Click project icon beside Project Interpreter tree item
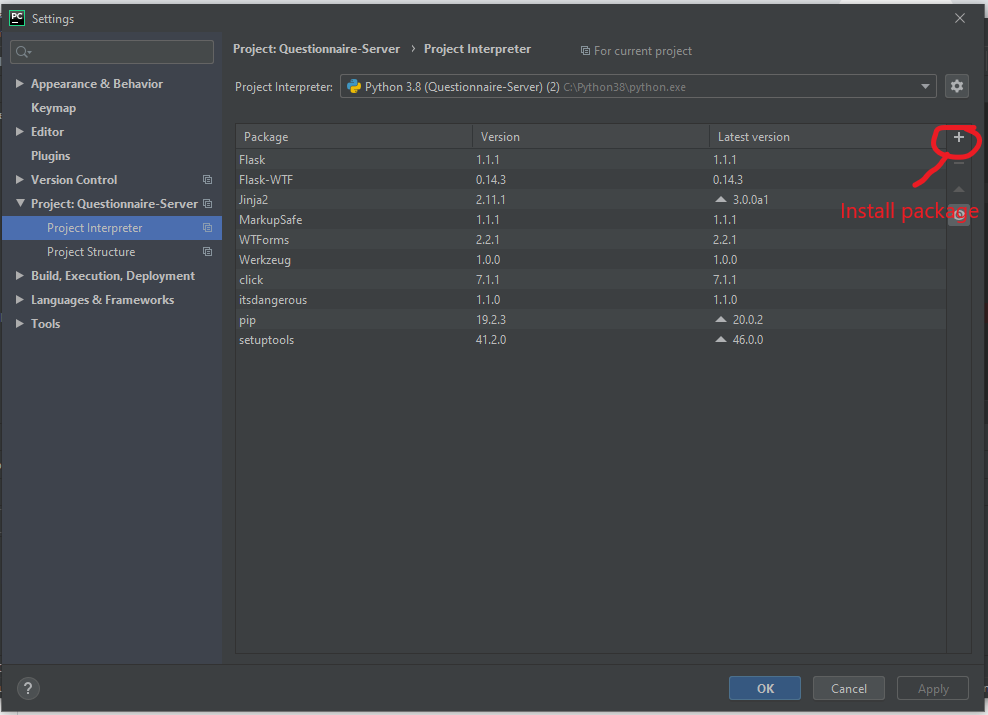The height and width of the screenshot is (715, 988). [207, 227]
